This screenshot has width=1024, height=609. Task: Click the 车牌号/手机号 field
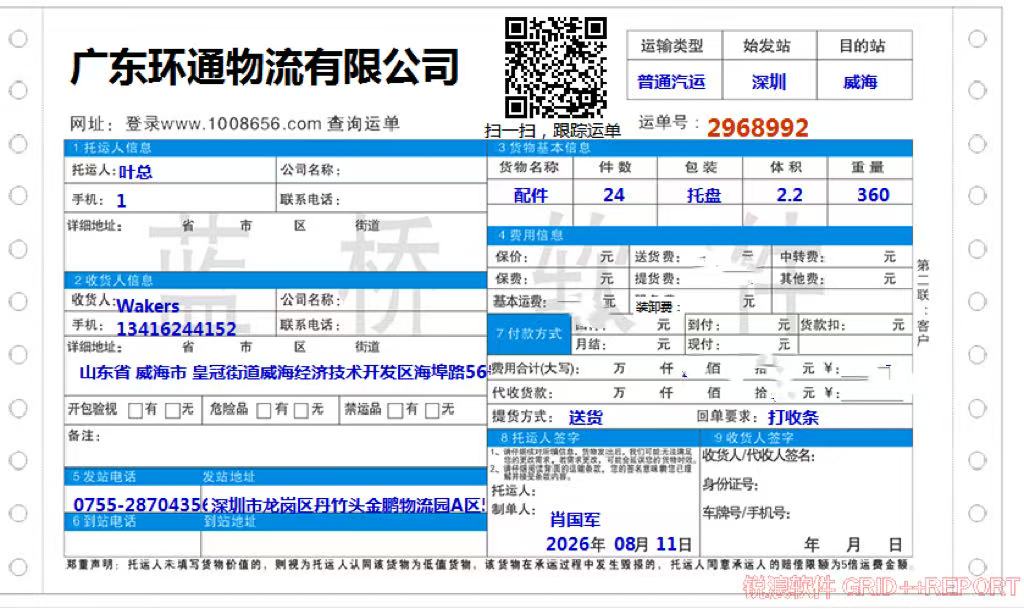point(806,513)
